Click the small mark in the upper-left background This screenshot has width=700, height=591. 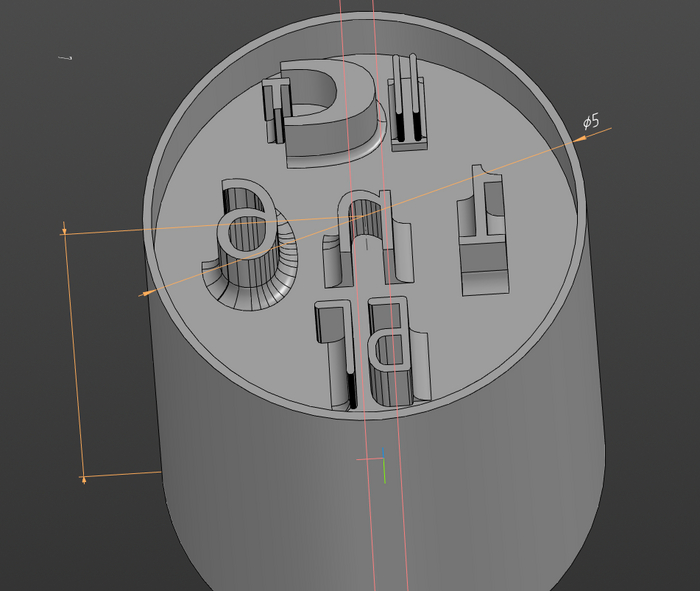65,59
